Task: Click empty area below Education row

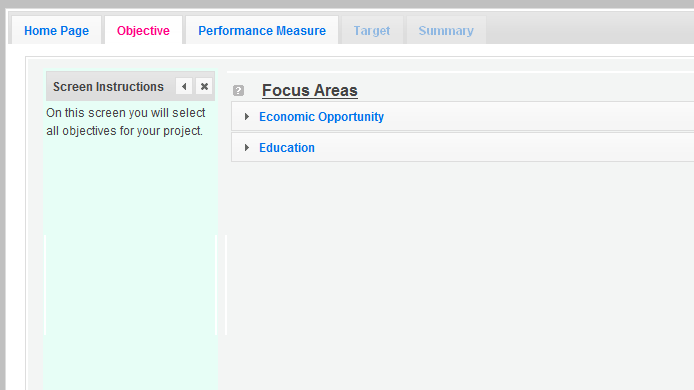Action: point(460,274)
